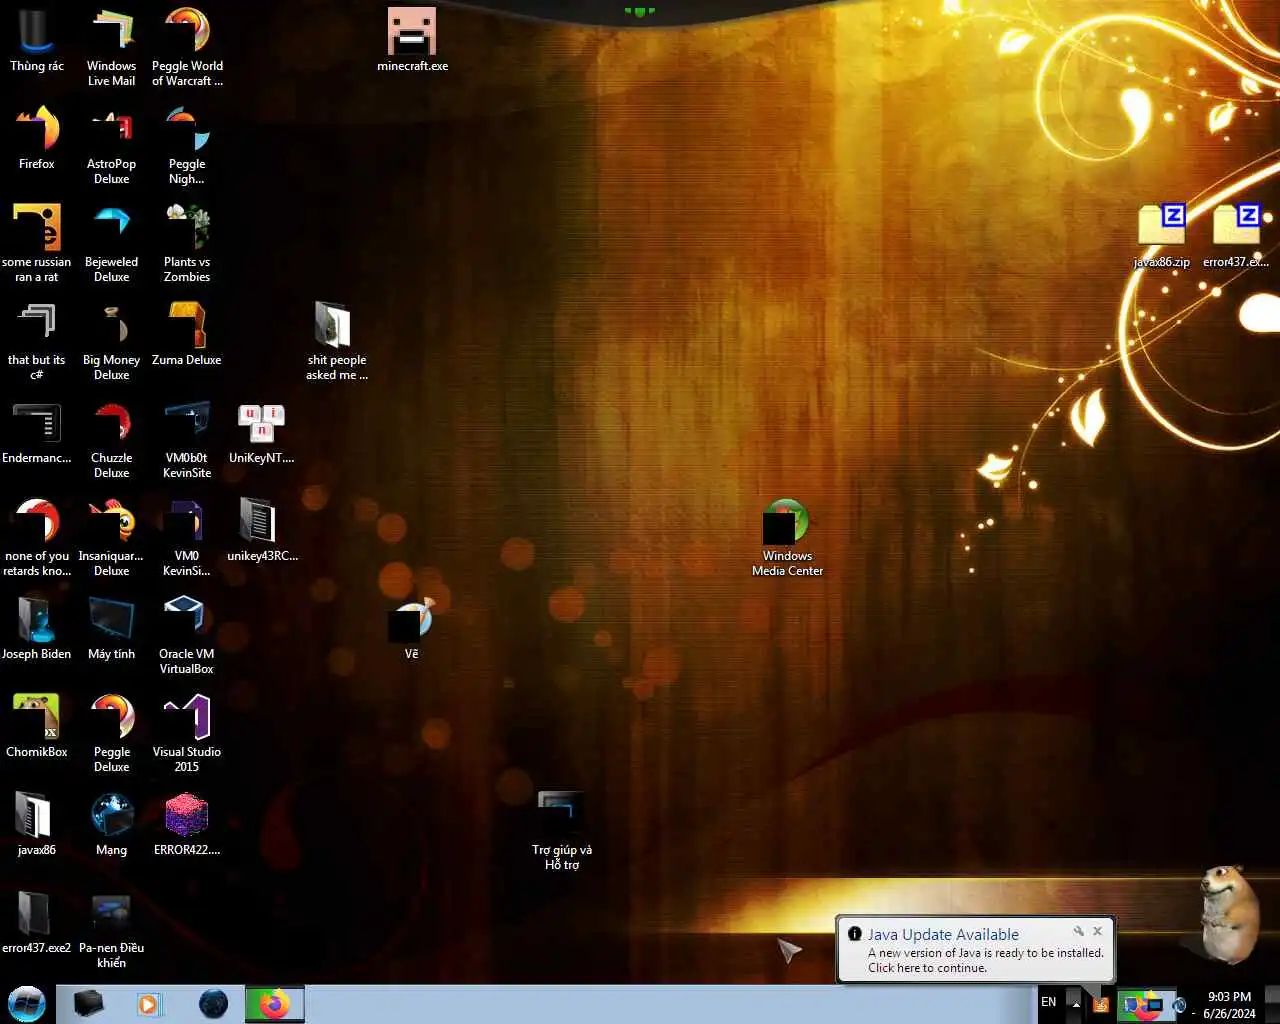Image resolution: width=1280 pixels, height=1024 pixels.
Task: Open the Windows Start menu orb
Action: [27, 1004]
